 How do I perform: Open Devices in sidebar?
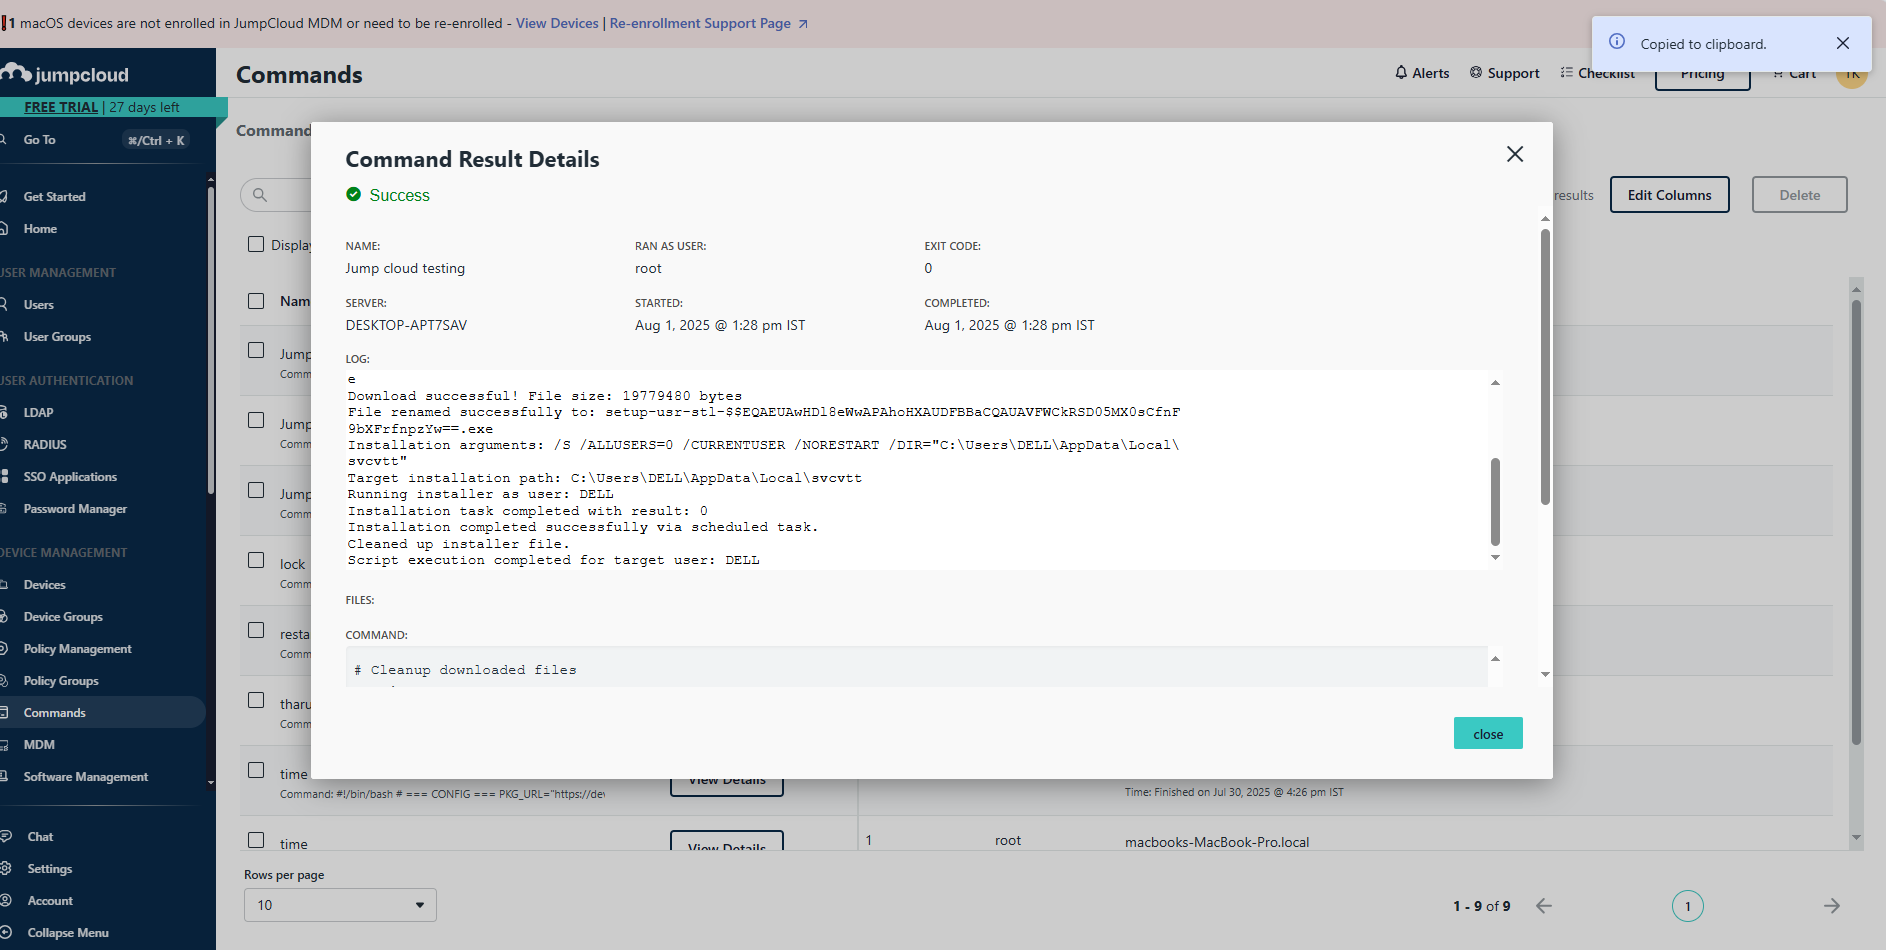(45, 585)
